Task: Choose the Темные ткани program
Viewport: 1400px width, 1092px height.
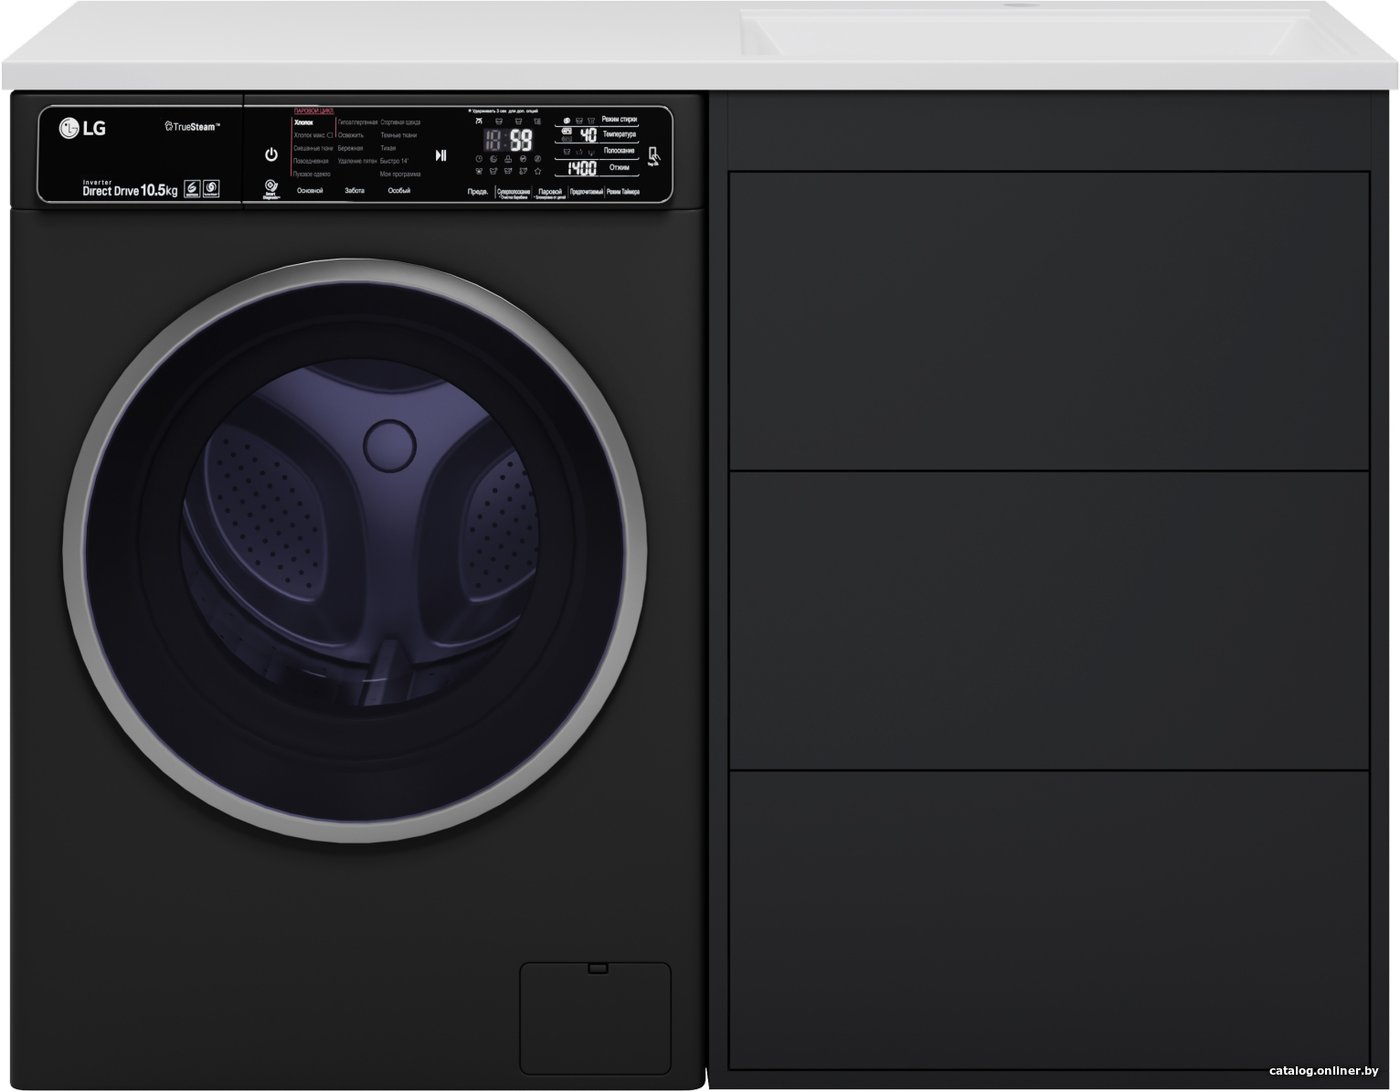Action: pyautogui.click(x=399, y=135)
